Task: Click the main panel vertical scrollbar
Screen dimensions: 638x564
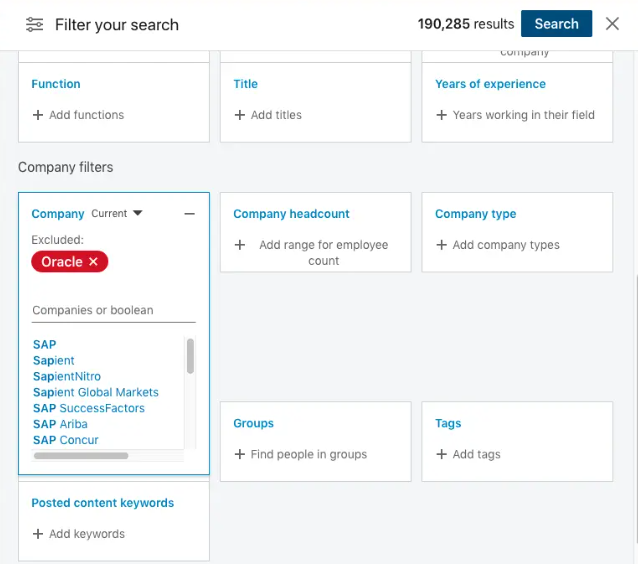Action: click(636, 409)
